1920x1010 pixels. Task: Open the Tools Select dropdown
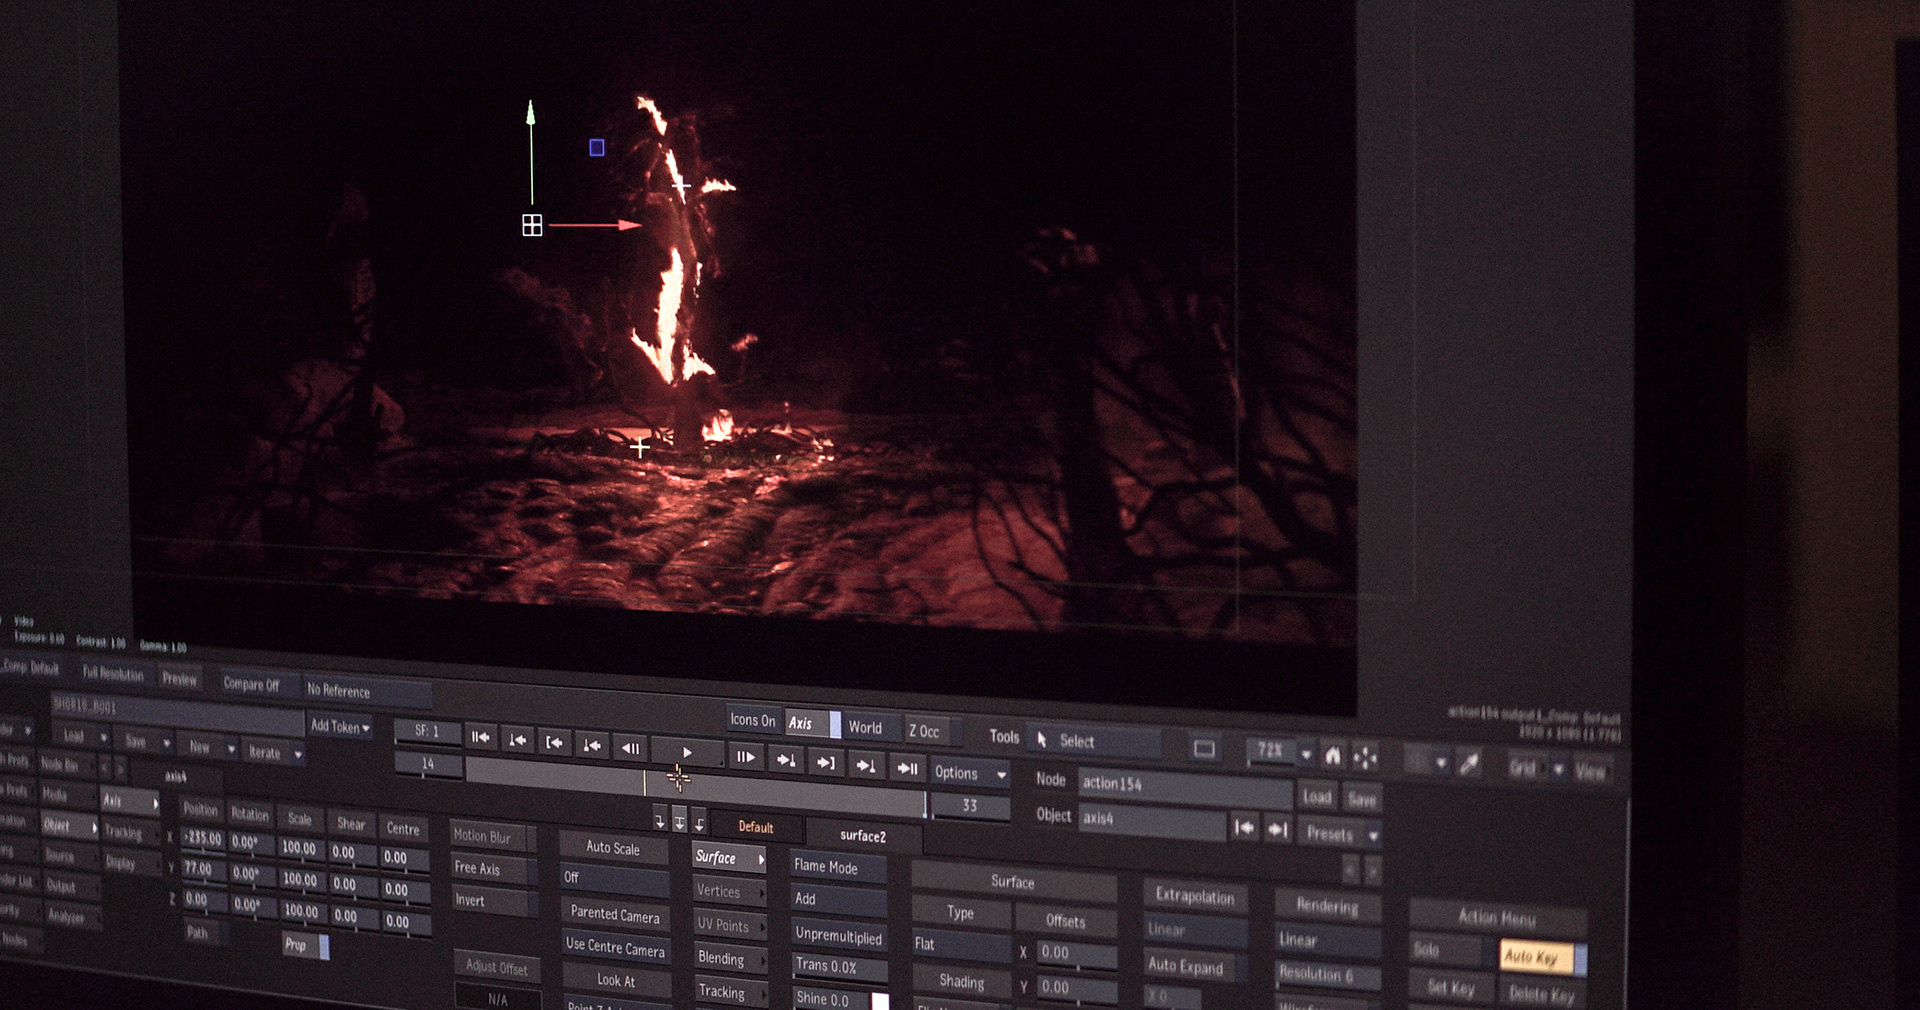pos(1094,741)
